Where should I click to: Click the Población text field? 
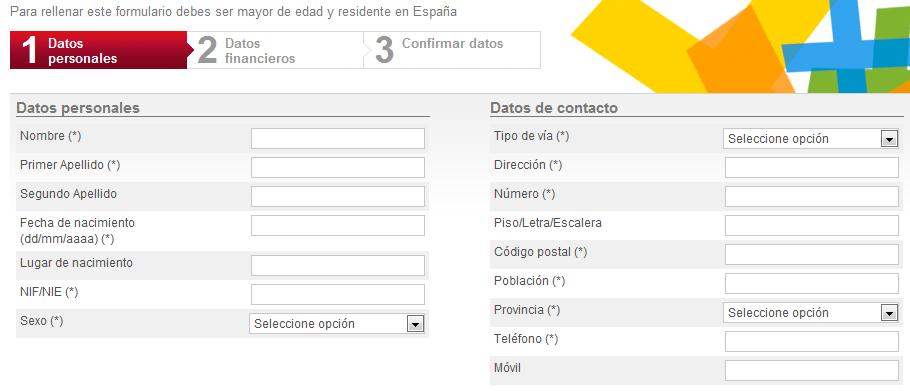[812, 284]
